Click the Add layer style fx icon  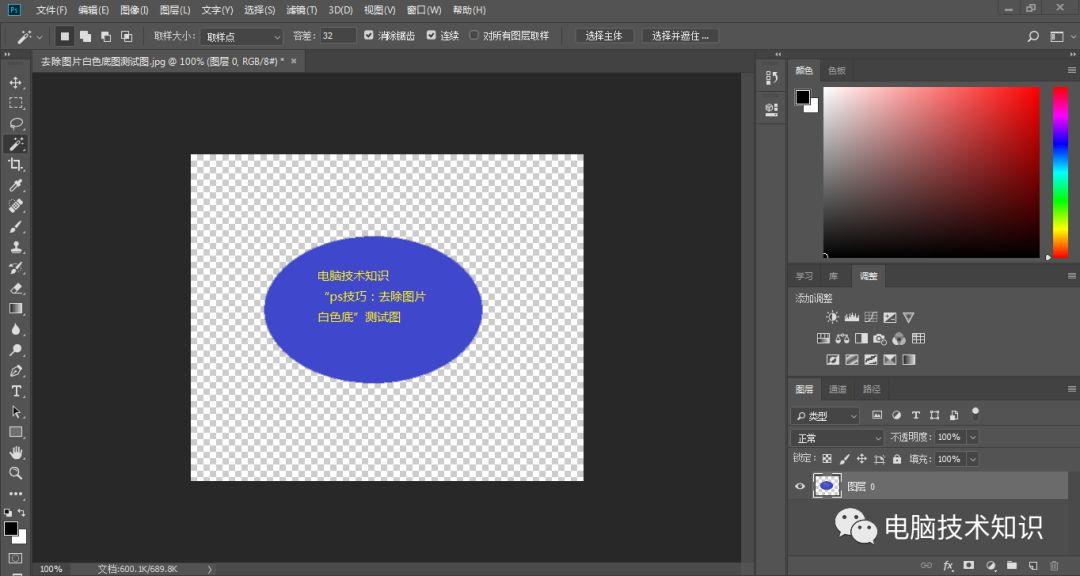(948, 566)
